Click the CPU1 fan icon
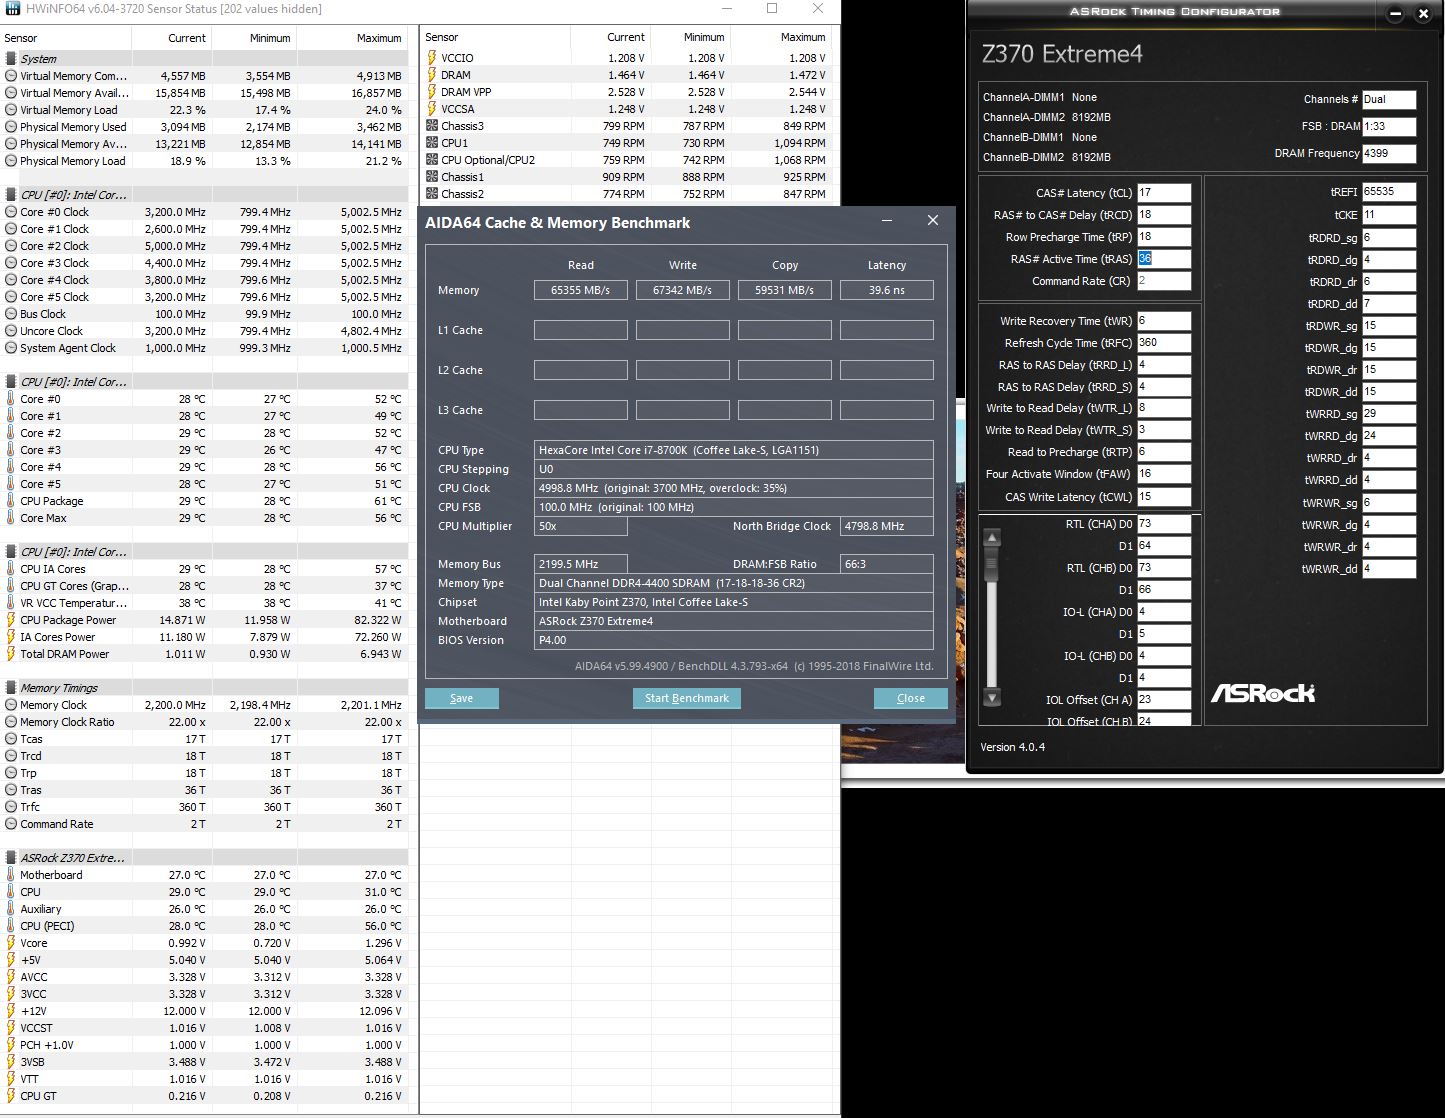1445x1118 pixels. coord(432,143)
